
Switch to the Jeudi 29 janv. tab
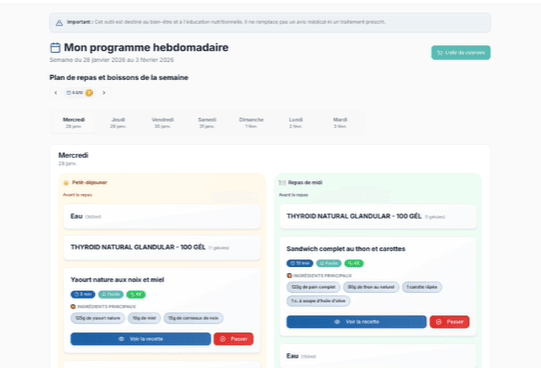[x=118, y=123]
